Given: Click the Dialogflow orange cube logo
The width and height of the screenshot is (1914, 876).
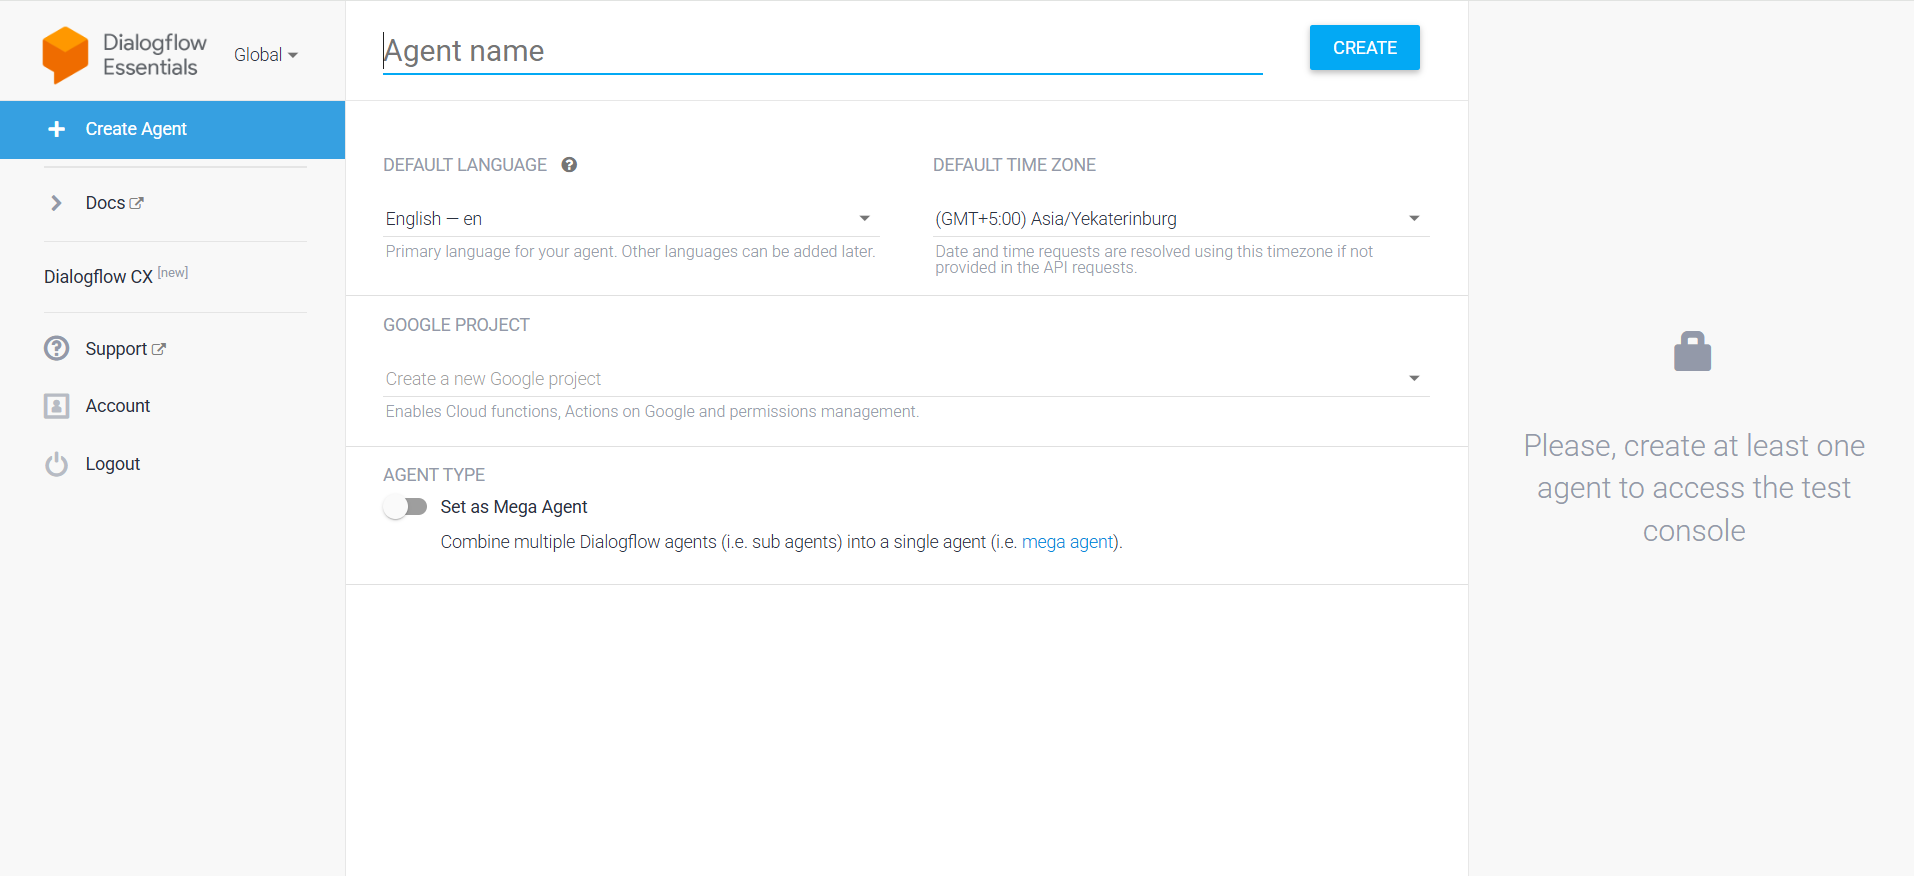Looking at the screenshot, I should click(x=65, y=55).
